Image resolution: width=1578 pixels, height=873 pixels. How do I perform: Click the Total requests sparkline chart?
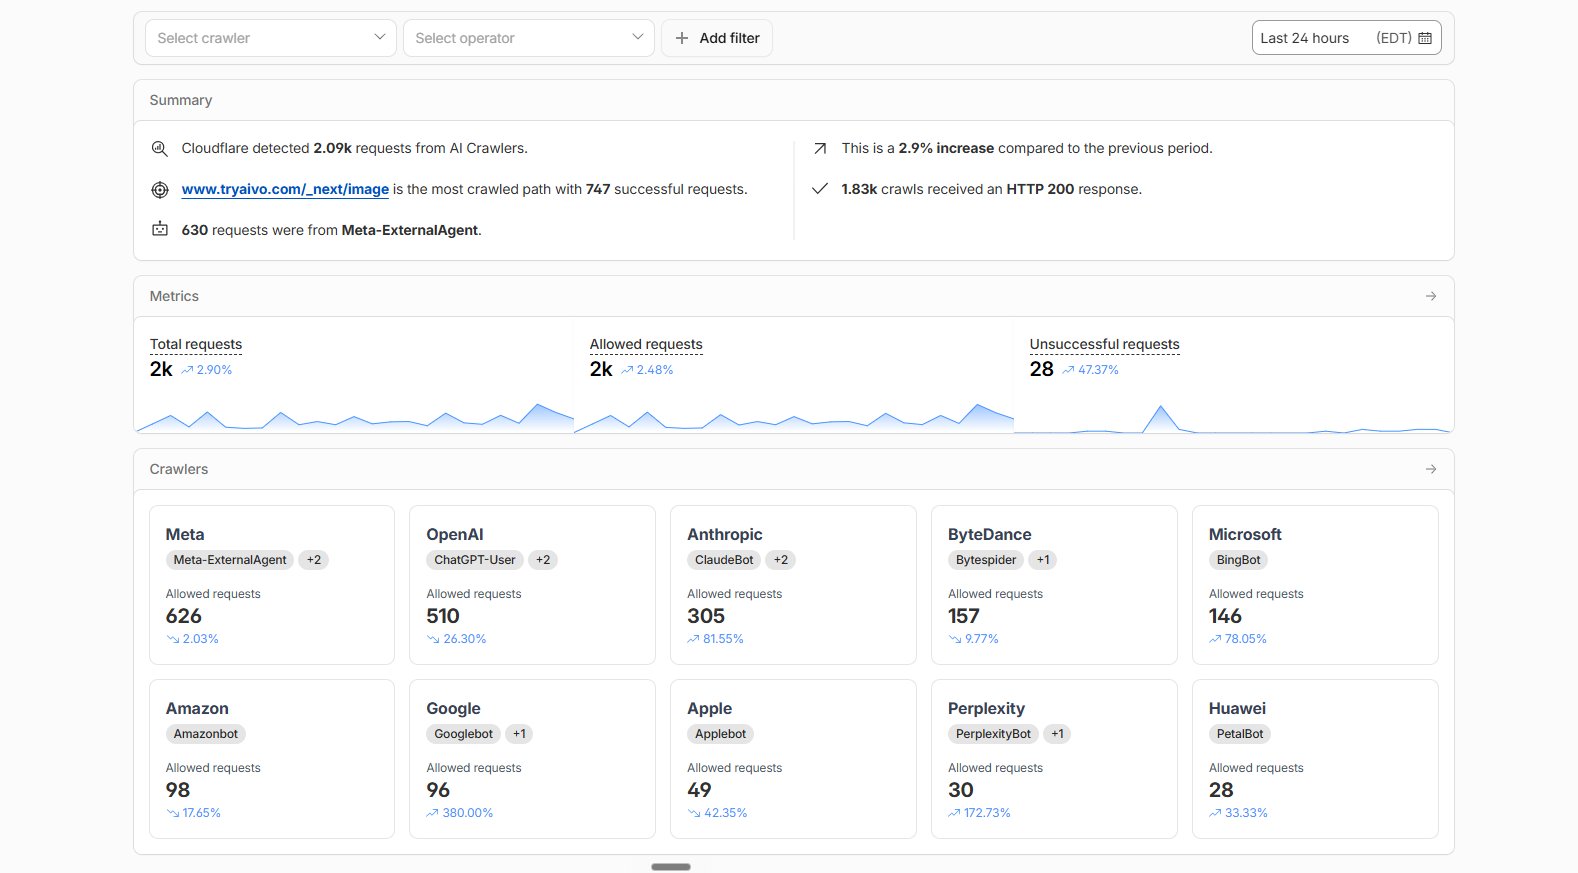pos(354,416)
